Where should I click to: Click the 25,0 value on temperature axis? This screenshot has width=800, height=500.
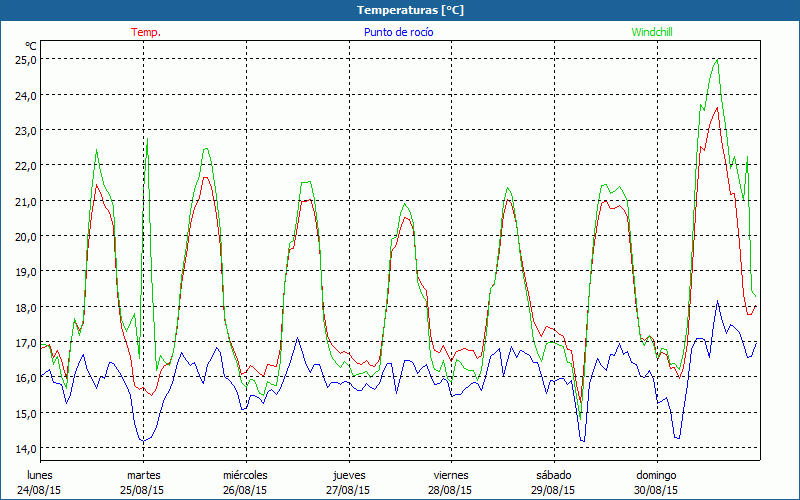click(x=25, y=59)
